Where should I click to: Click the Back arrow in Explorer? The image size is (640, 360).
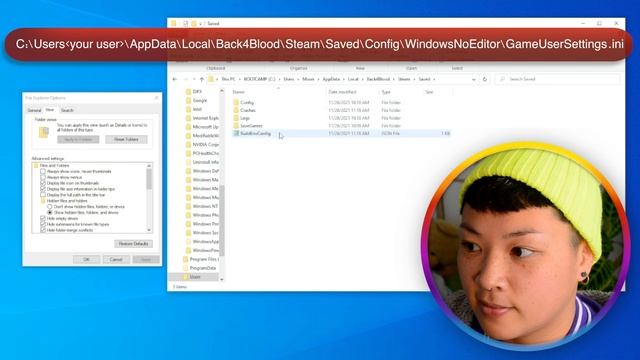pos(175,79)
